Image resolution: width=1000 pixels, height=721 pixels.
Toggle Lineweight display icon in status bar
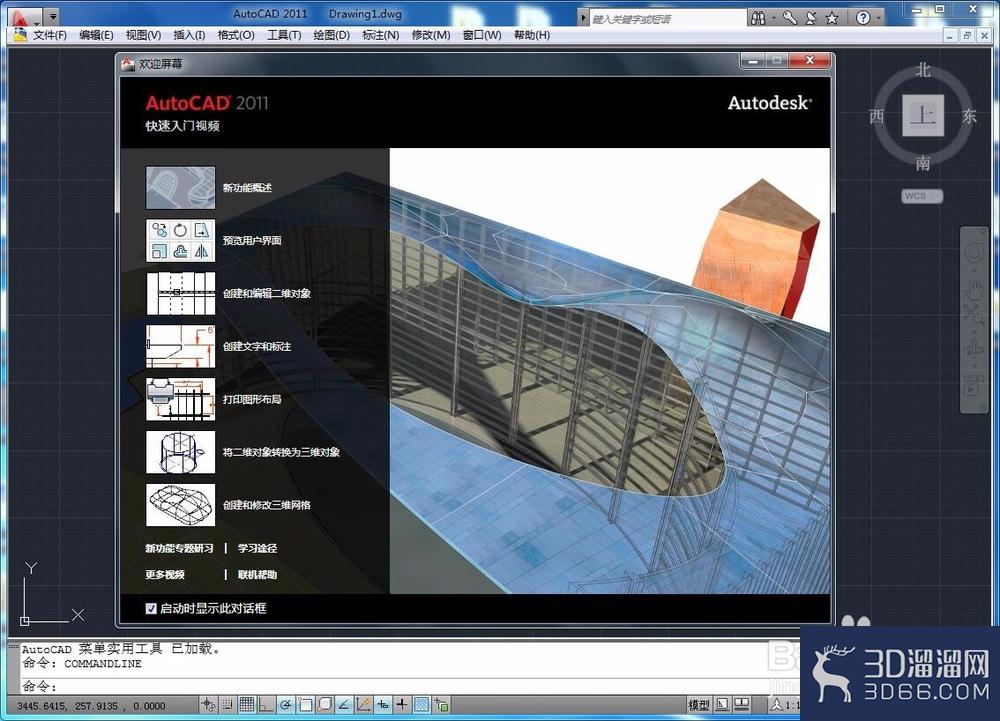click(x=402, y=704)
